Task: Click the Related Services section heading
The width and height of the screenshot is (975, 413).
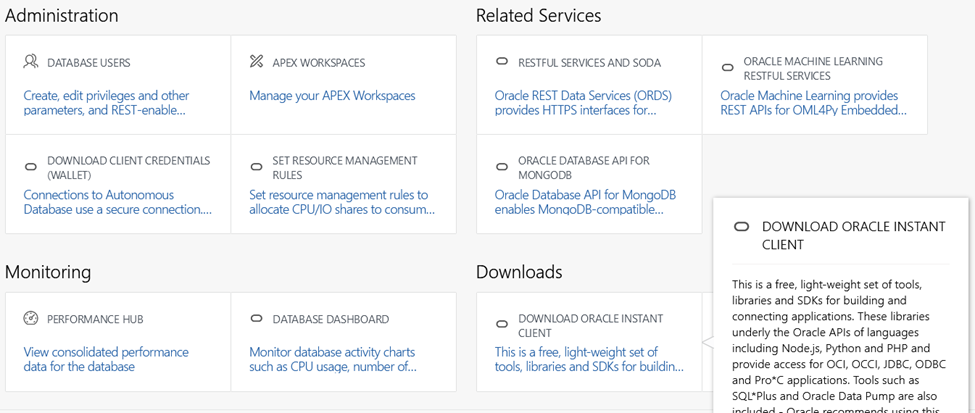Action: (x=538, y=16)
